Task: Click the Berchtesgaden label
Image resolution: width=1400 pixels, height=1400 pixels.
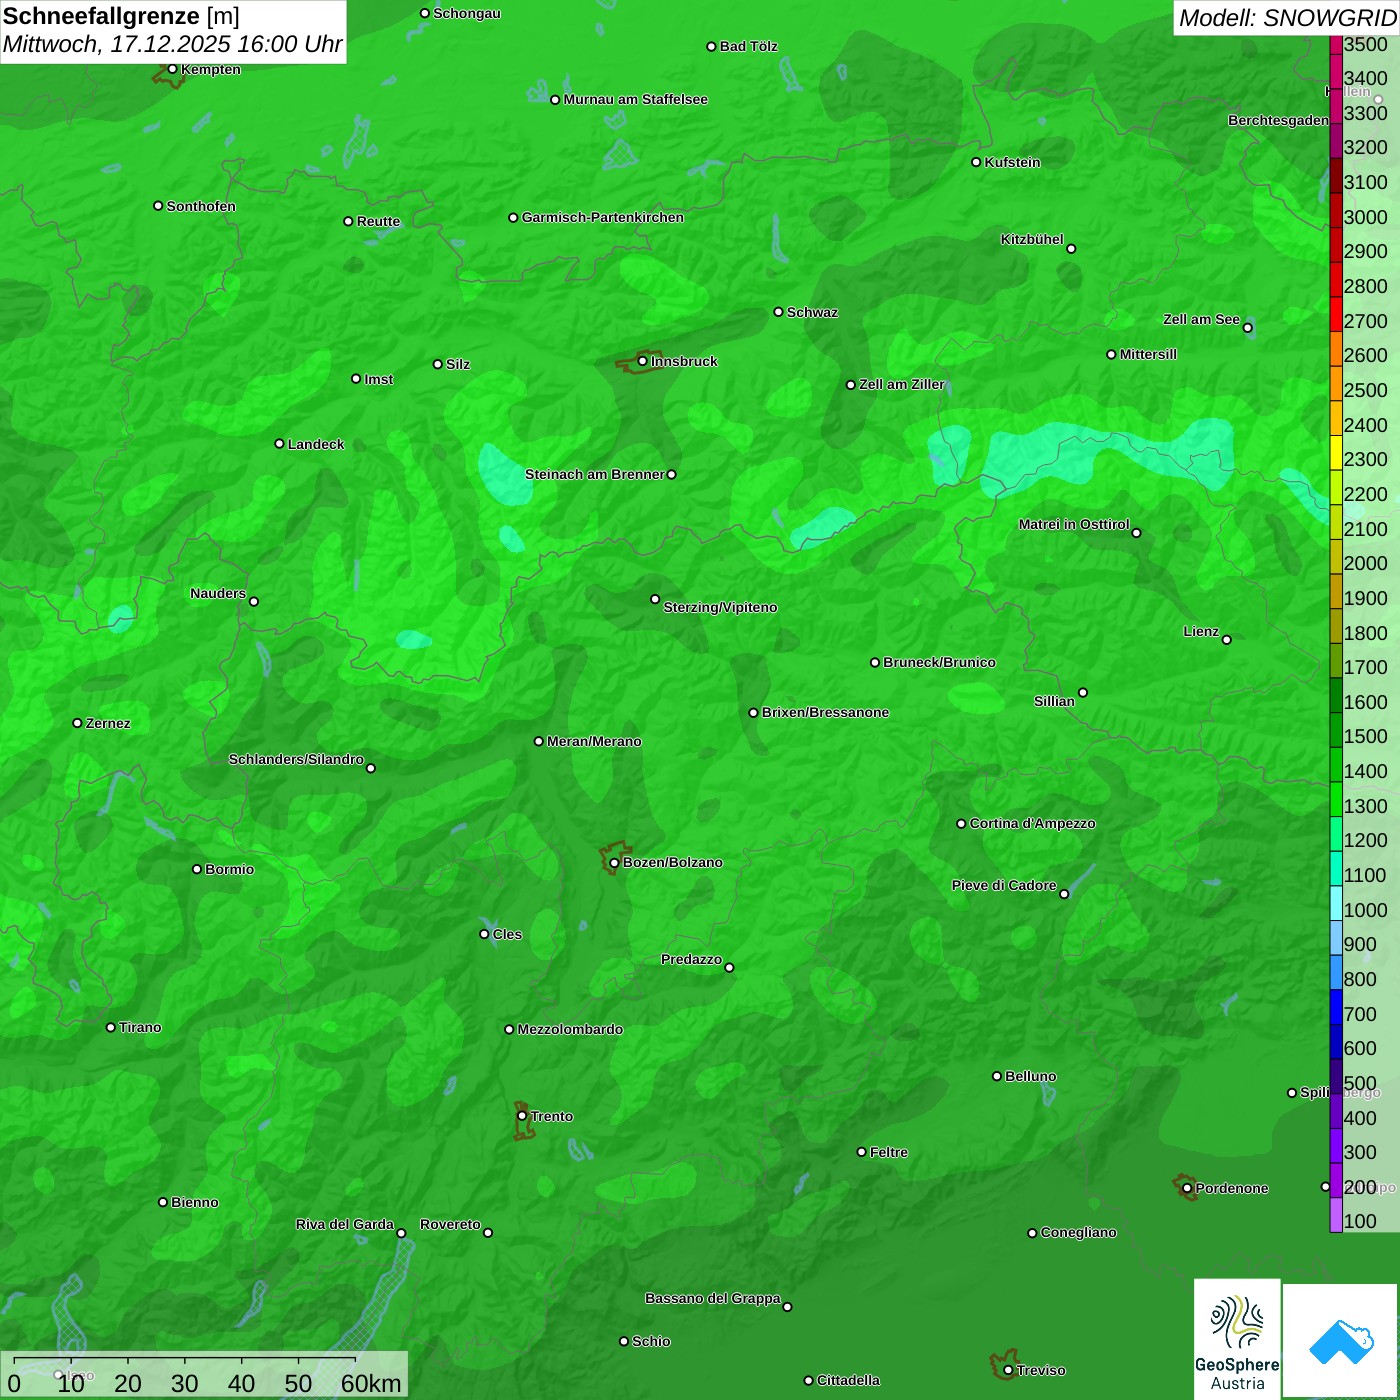Action: point(1278,120)
